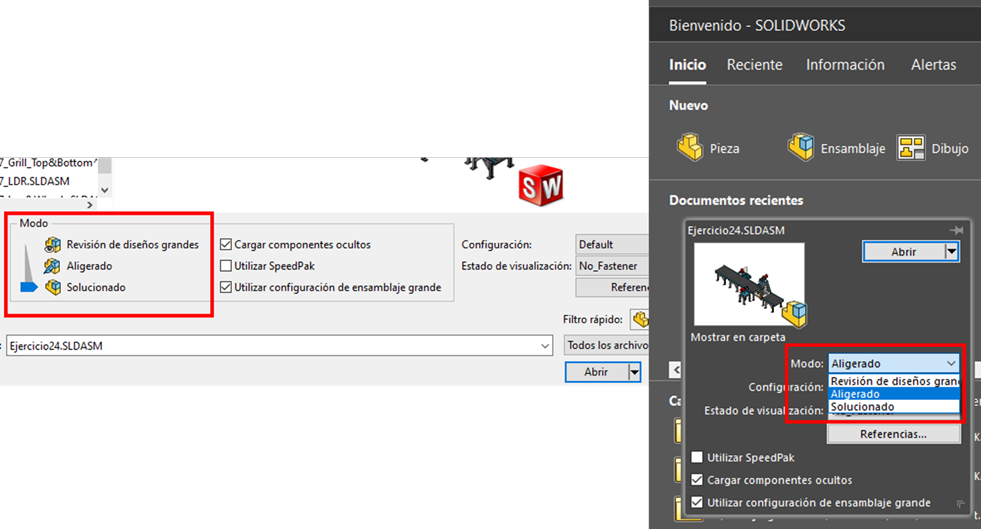Select the Revisión de diseños grandes mode icon
The image size is (981, 529).
pos(53,244)
